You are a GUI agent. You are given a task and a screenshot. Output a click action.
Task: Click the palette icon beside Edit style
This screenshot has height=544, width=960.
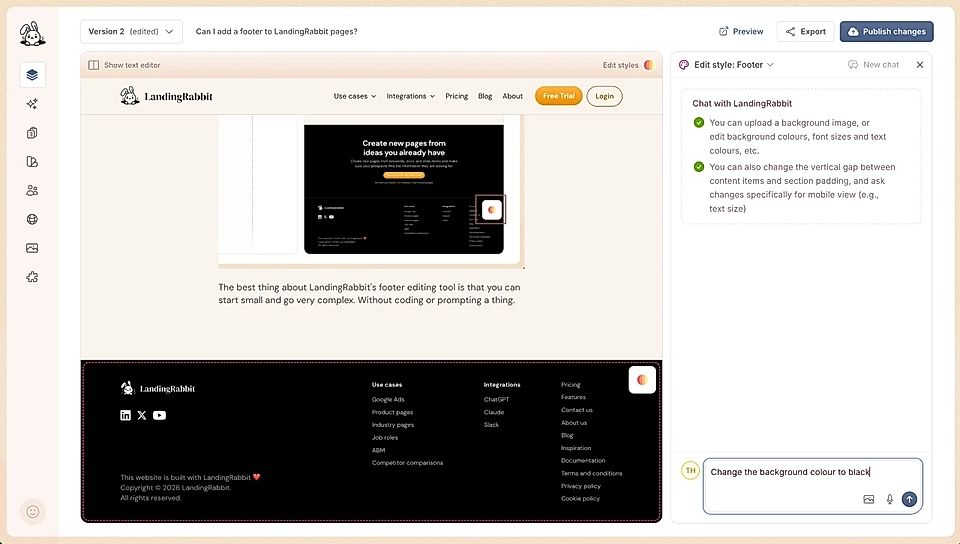[x=684, y=65]
